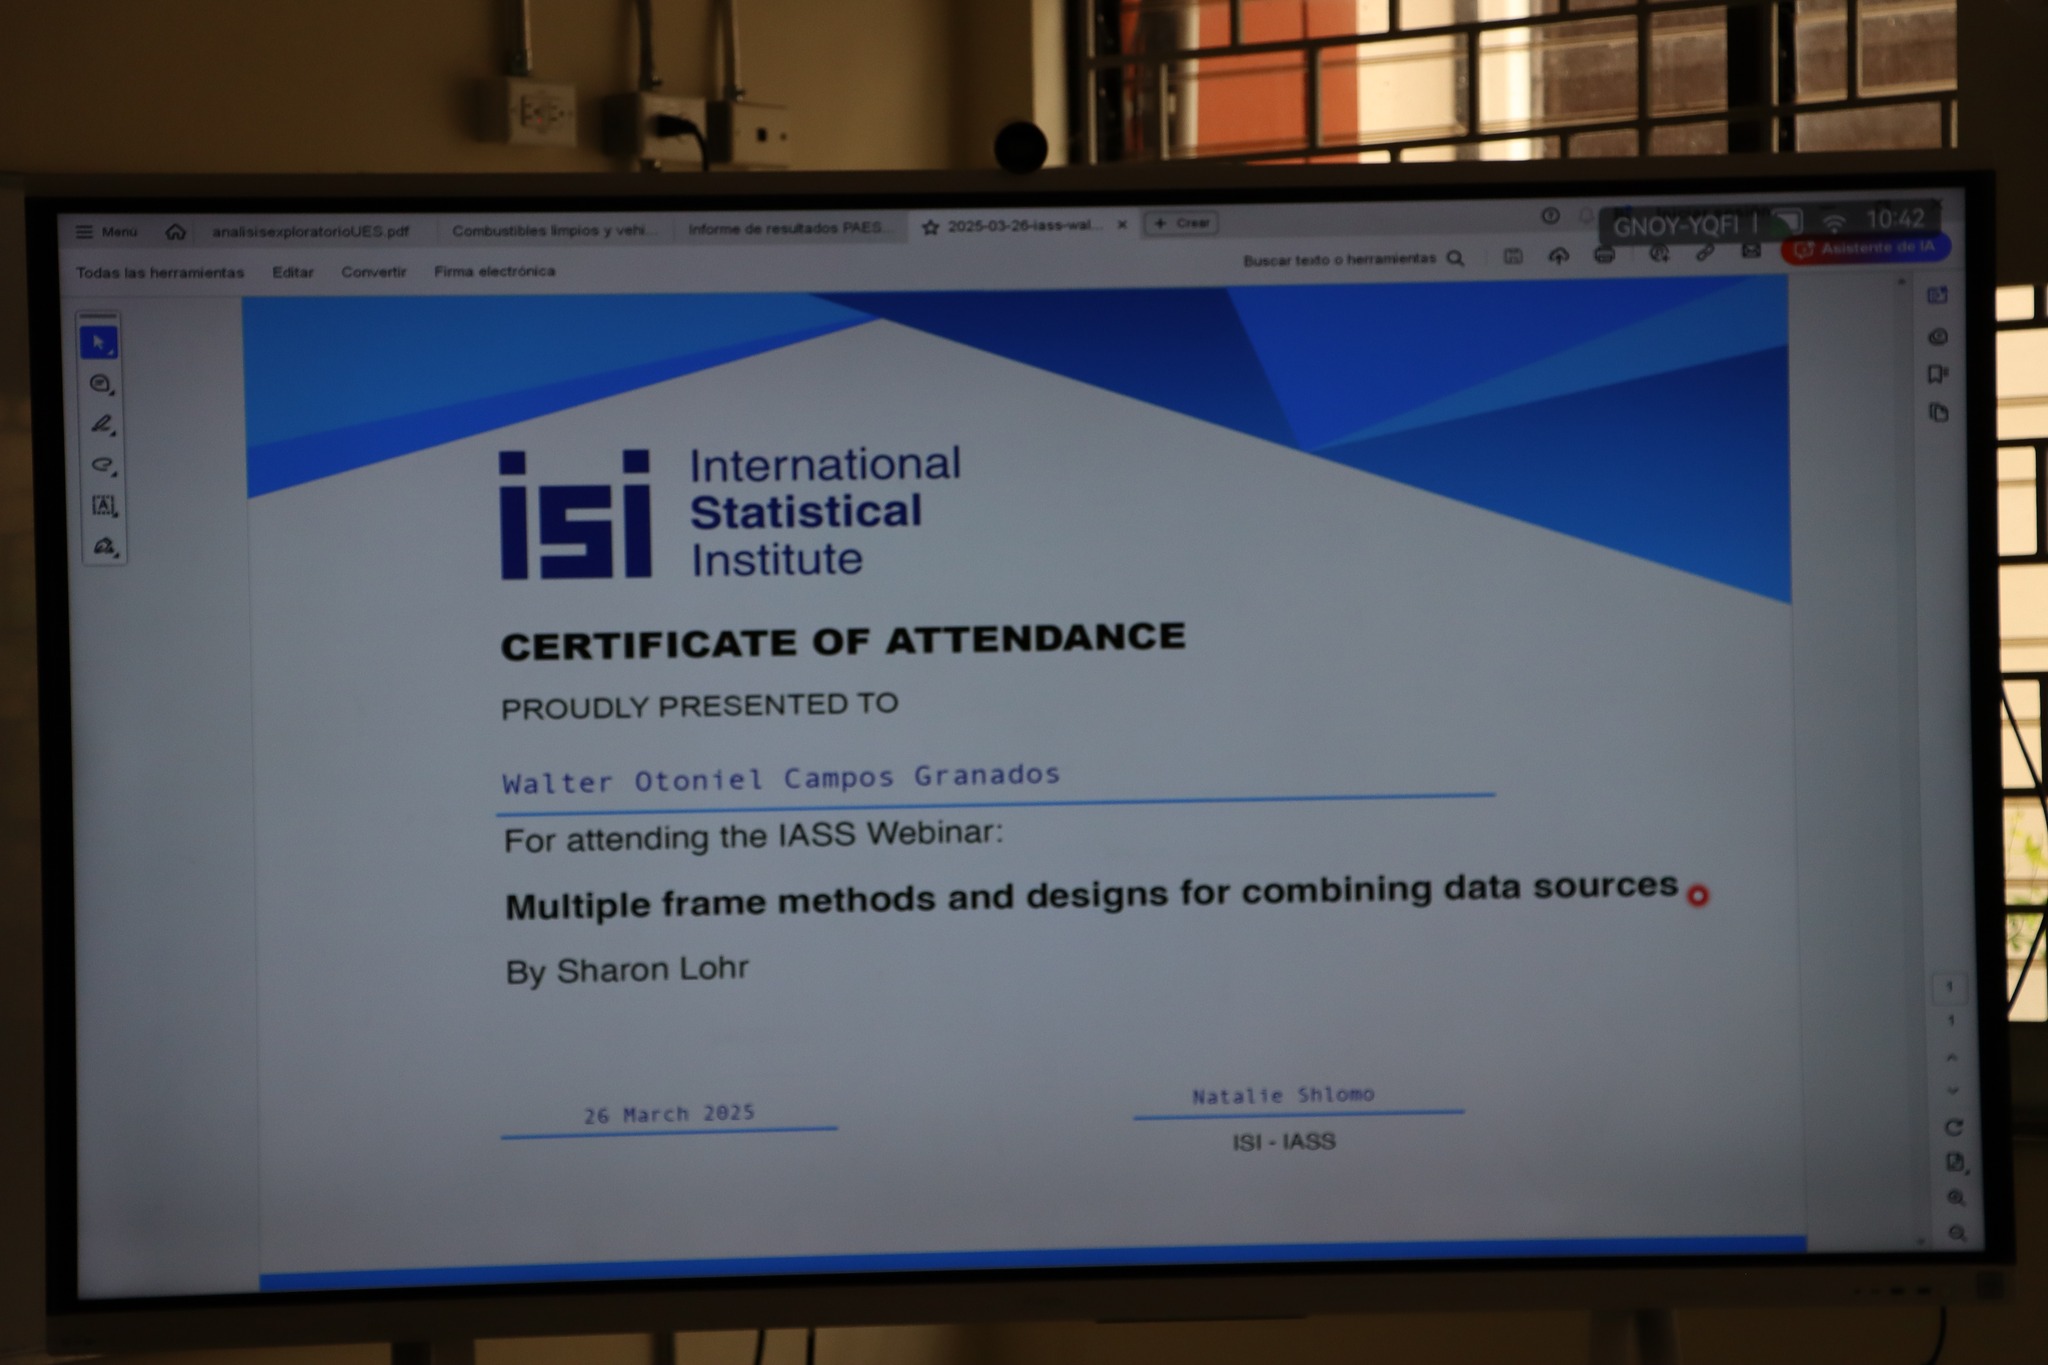Screen dimensions: 2048x1365
Task: Open the AI assistant panel icon in right rail
Action: [x=1937, y=295]
